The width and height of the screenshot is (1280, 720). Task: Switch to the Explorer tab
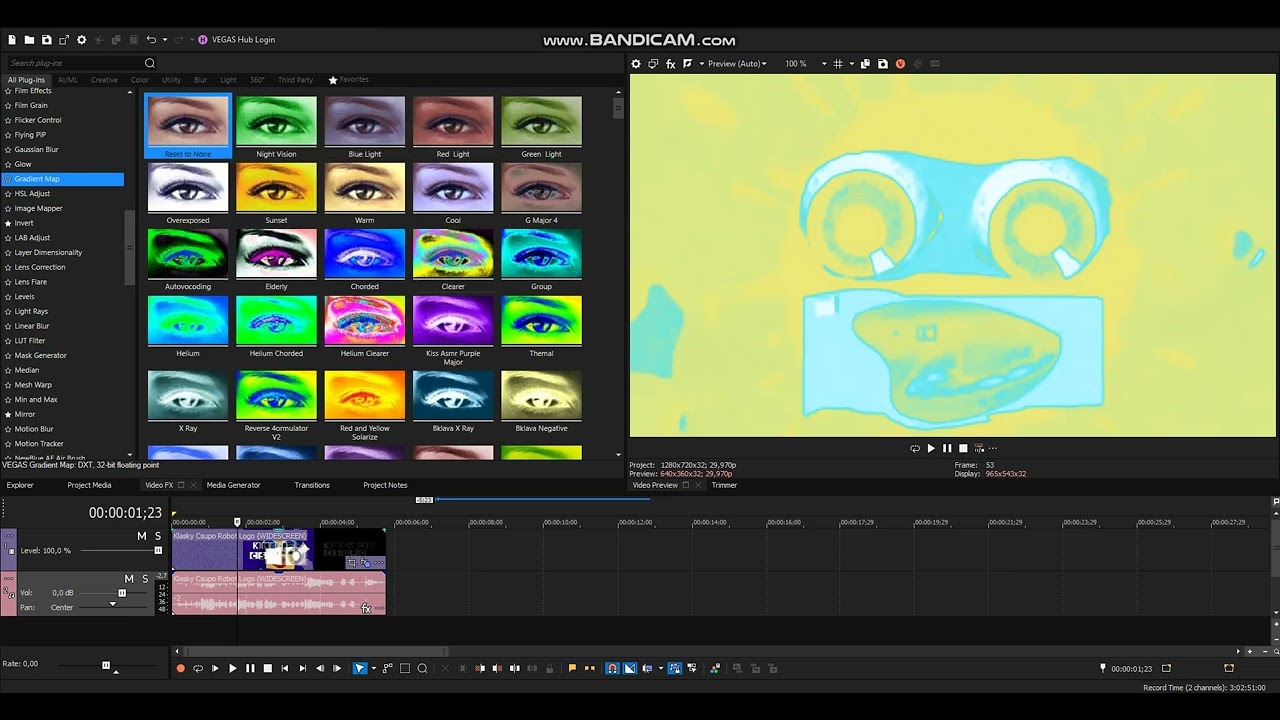tap(20, 485)
